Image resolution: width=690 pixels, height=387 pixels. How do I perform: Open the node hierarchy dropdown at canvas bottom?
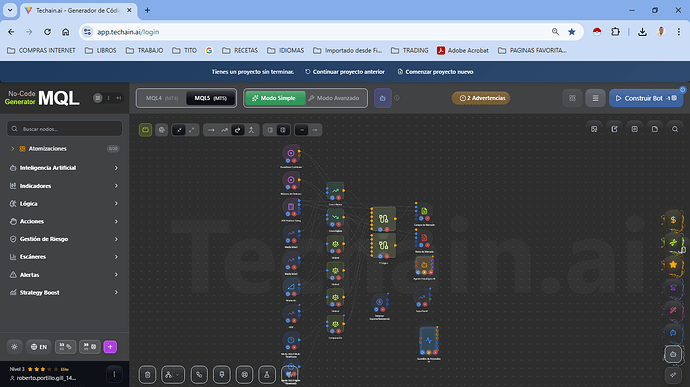172,375
